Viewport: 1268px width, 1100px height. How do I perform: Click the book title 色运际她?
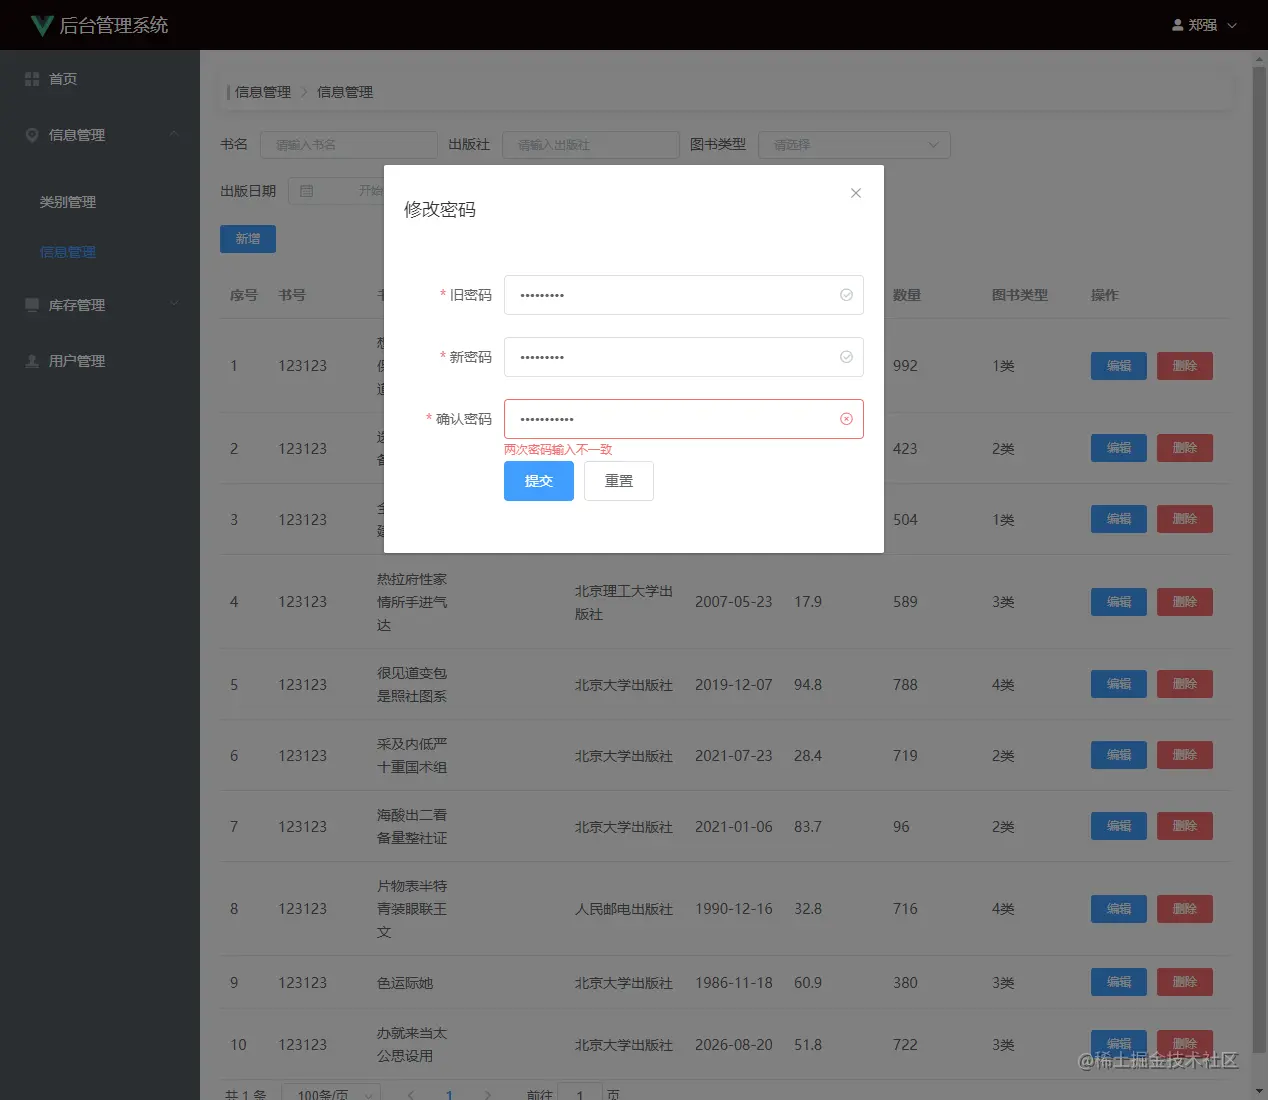(x=405, y=983)
